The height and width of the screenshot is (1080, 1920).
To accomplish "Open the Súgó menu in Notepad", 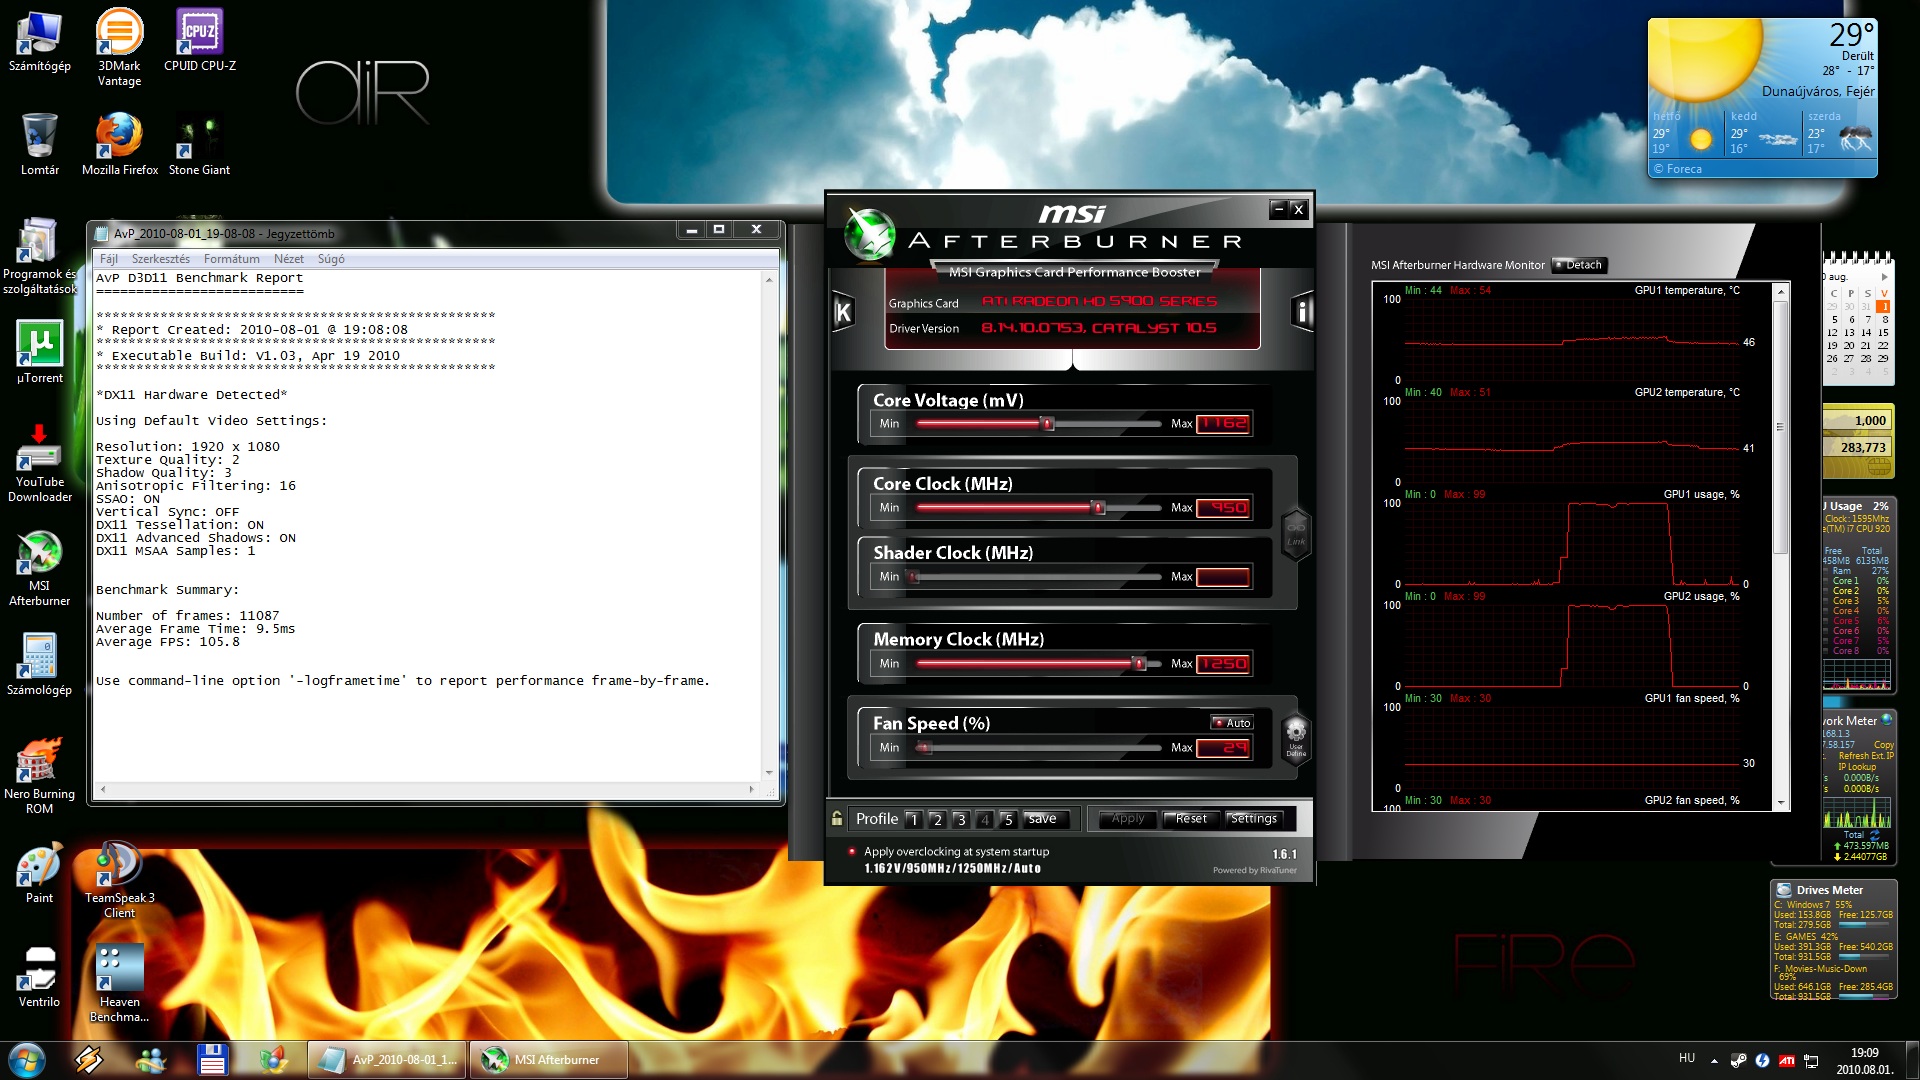I will pos(331,259).
